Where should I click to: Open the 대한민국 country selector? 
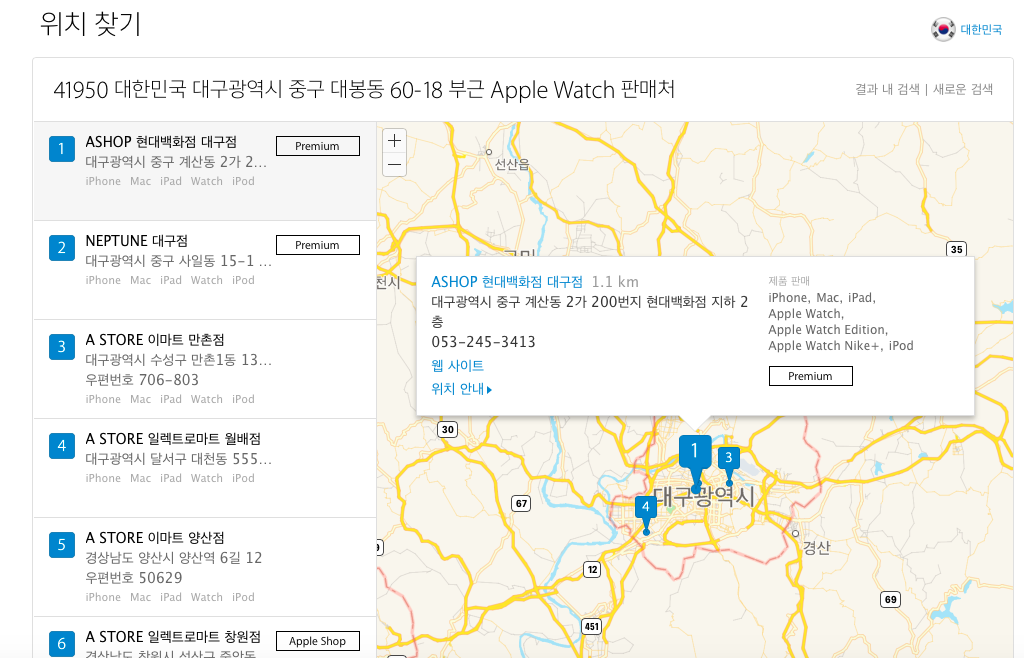pyautogui.click(x=981, y=30)
